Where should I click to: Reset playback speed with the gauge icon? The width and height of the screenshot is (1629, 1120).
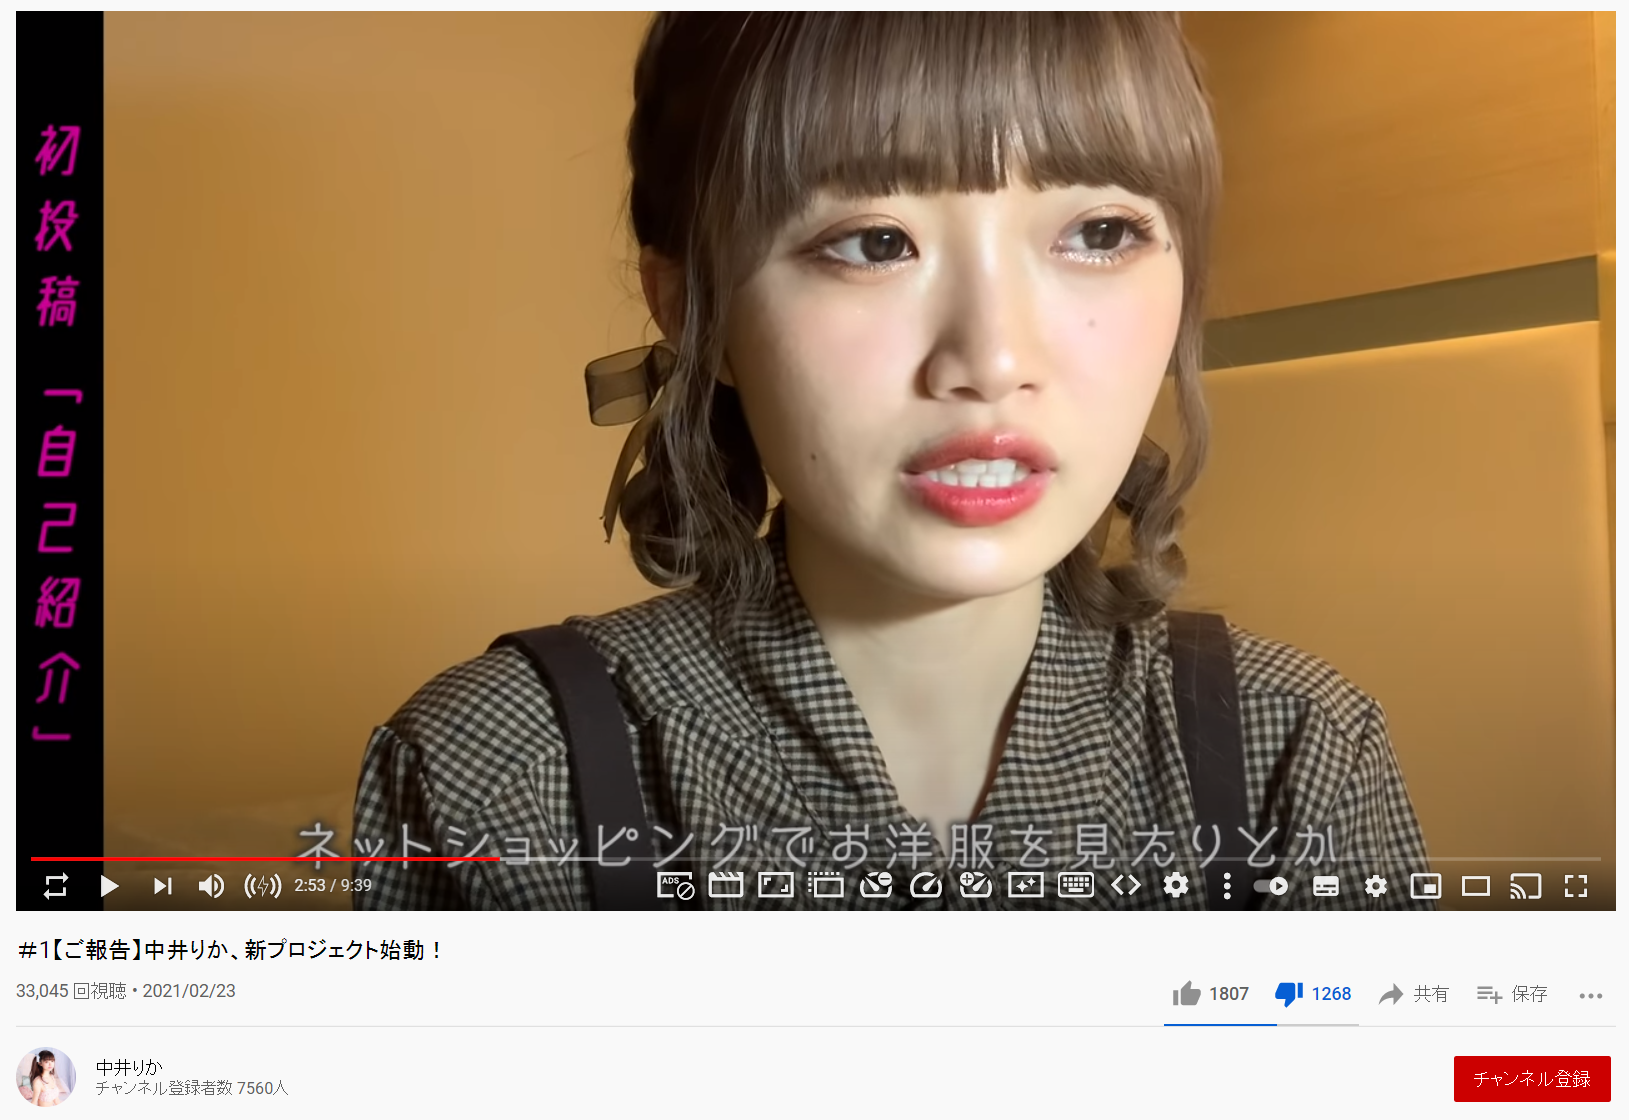point(926,885)
